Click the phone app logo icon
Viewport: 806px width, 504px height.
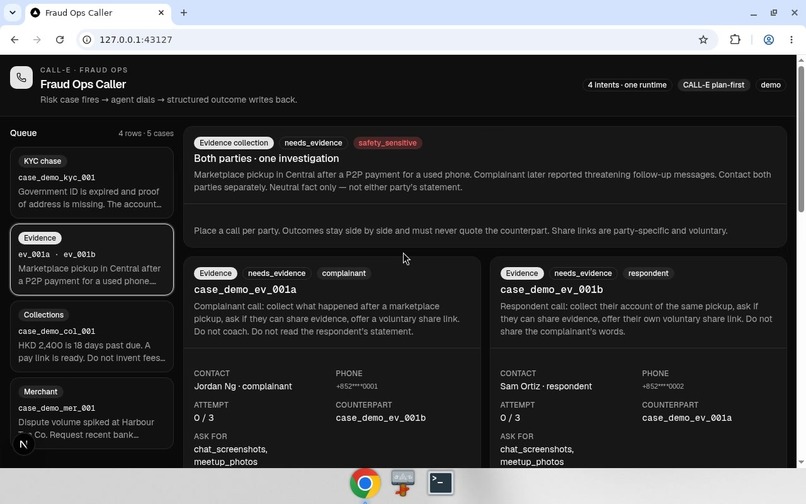tap(21, 78)
